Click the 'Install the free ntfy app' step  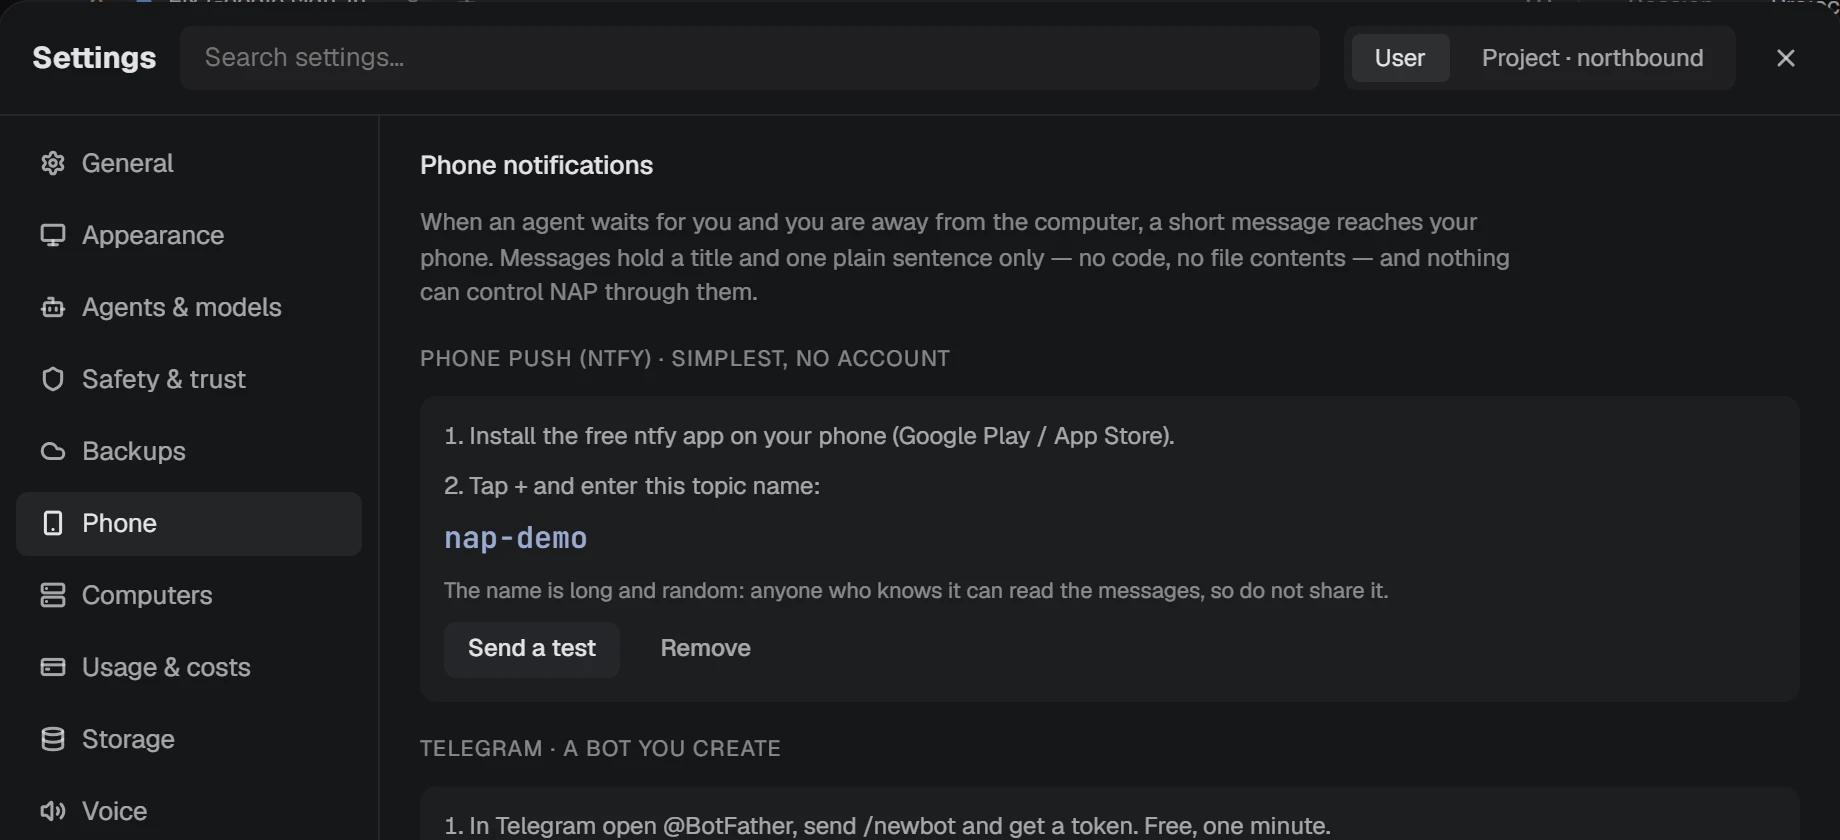click(809, 436)
